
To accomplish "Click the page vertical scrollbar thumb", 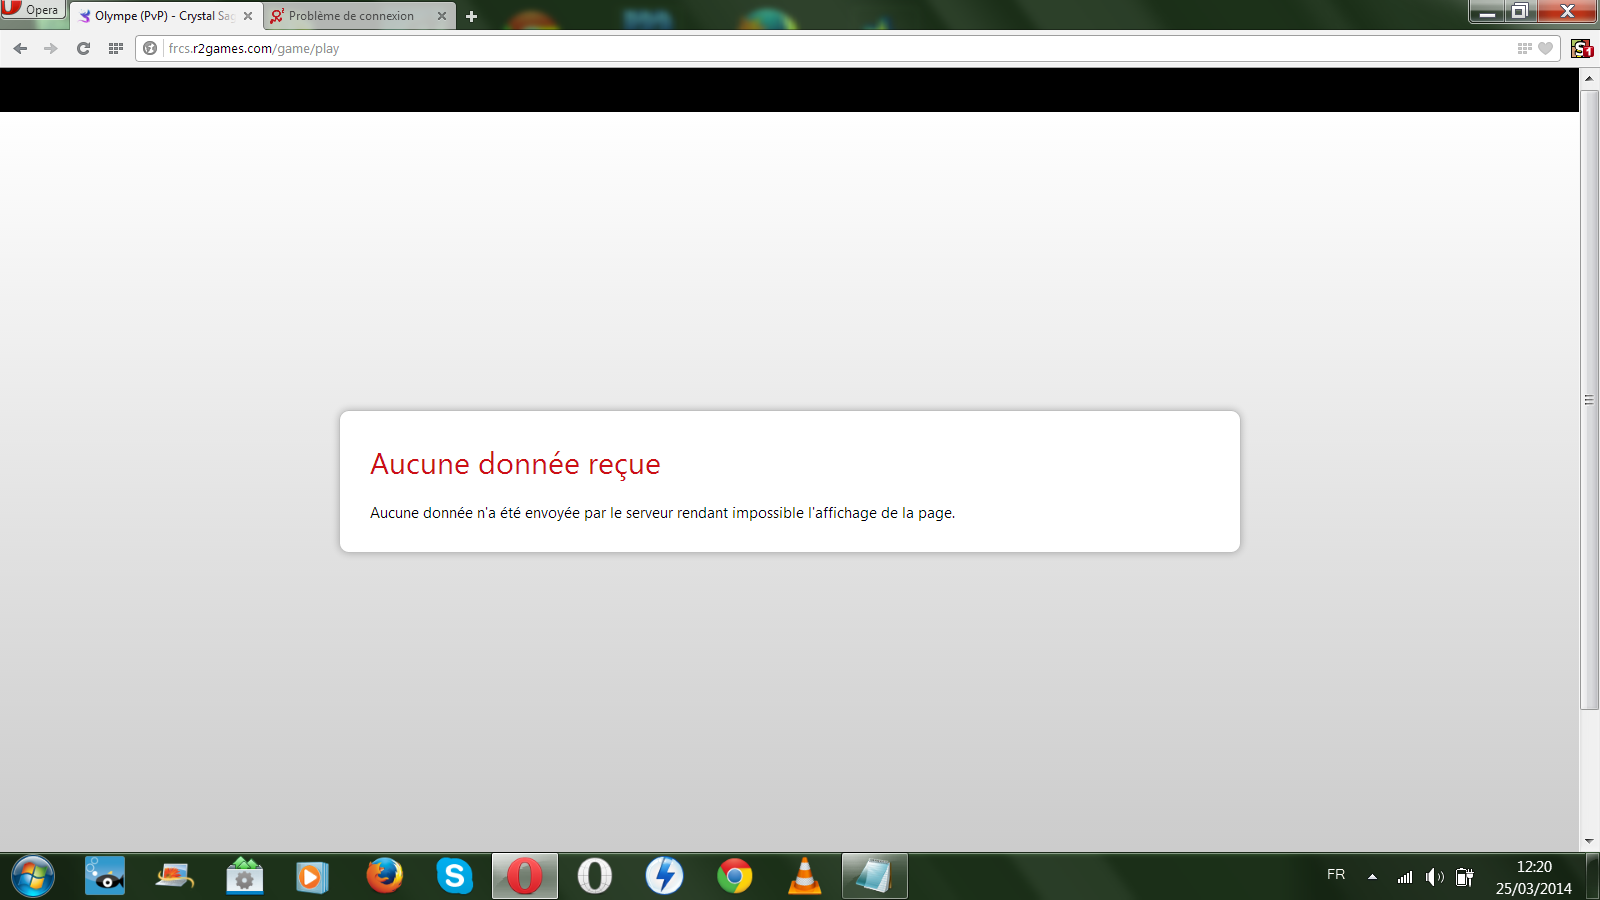I will [1589, 400].
